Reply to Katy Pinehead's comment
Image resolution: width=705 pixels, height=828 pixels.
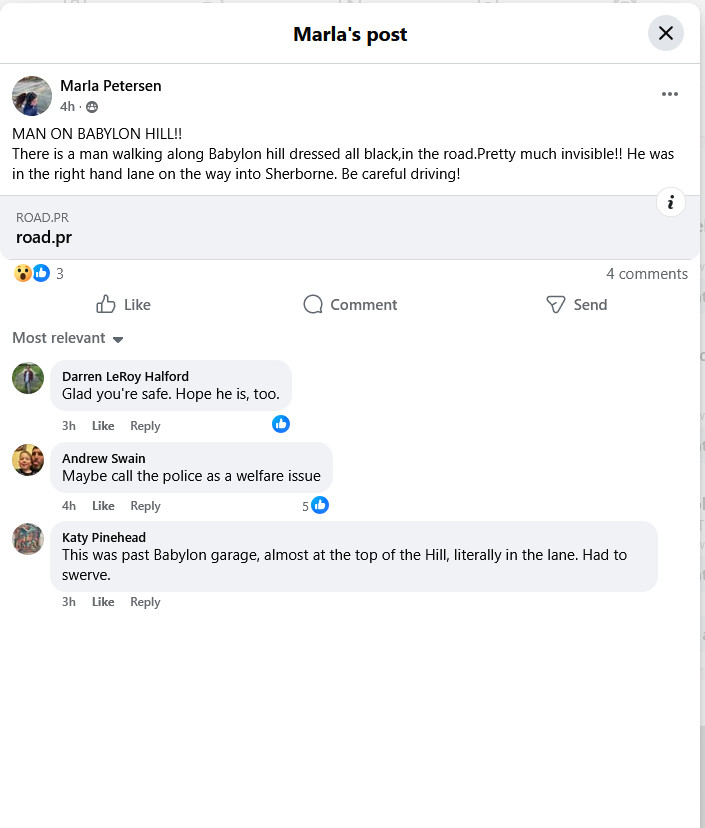(145, 602)
